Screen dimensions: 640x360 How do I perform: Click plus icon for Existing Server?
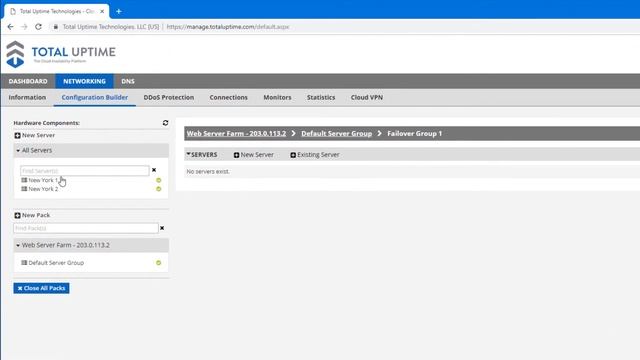[x=293, y=155]
